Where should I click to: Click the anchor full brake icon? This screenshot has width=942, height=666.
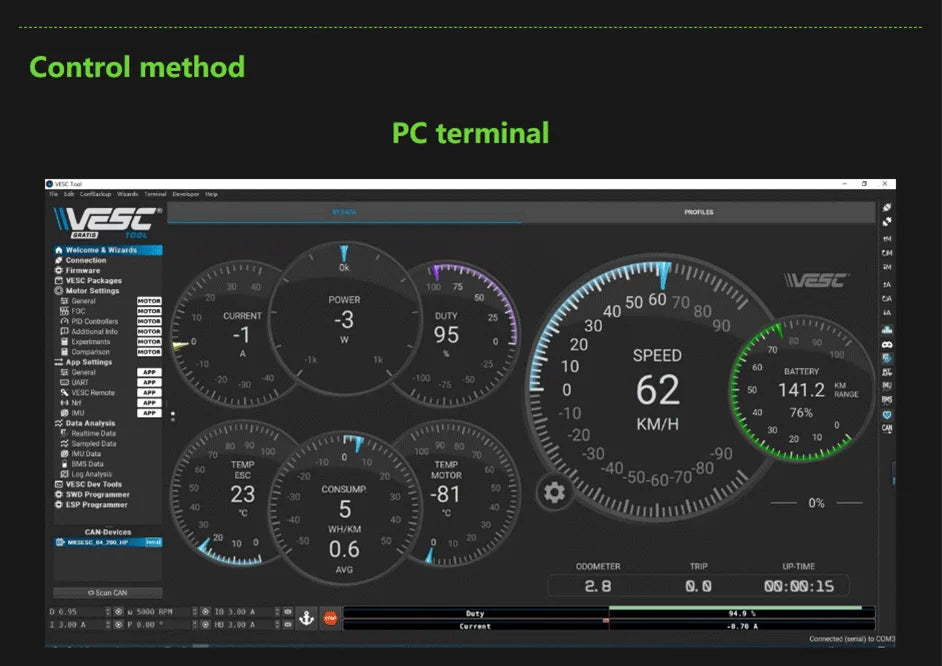click(x=307, y=618)
